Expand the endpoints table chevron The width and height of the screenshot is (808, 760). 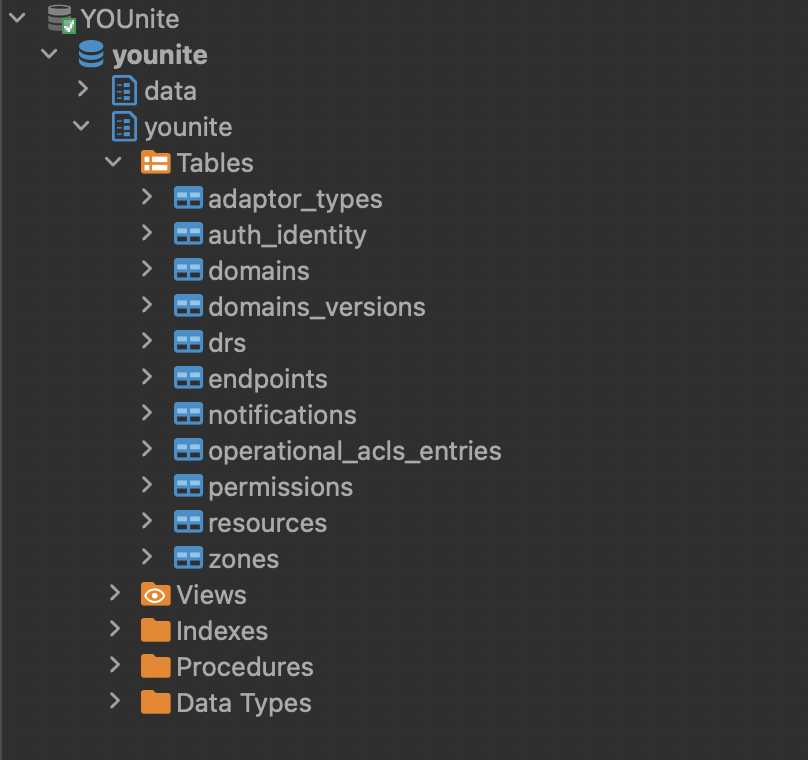tap(147, 378)
